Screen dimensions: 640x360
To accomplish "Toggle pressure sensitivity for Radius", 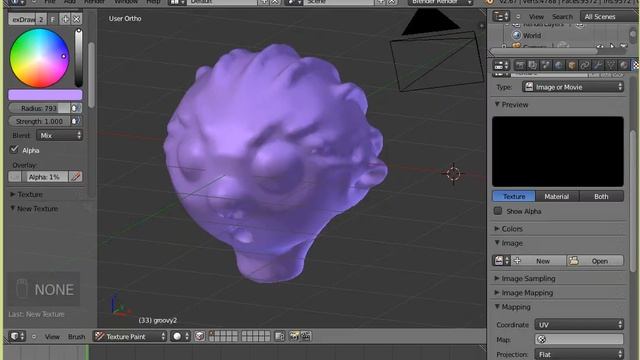I will pos(76,108).
